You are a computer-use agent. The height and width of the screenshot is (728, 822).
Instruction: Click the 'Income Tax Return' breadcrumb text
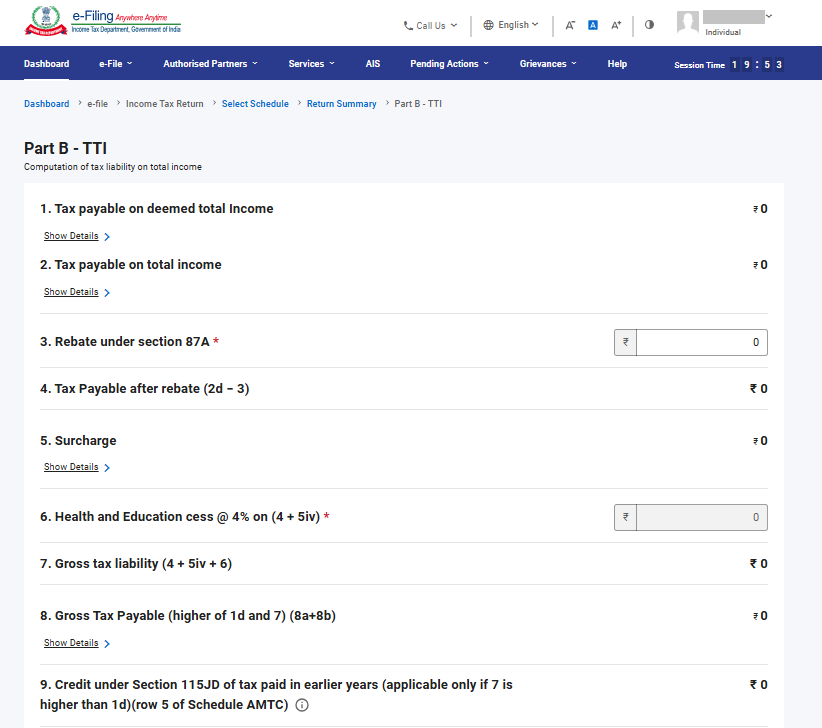pos(165,104)
